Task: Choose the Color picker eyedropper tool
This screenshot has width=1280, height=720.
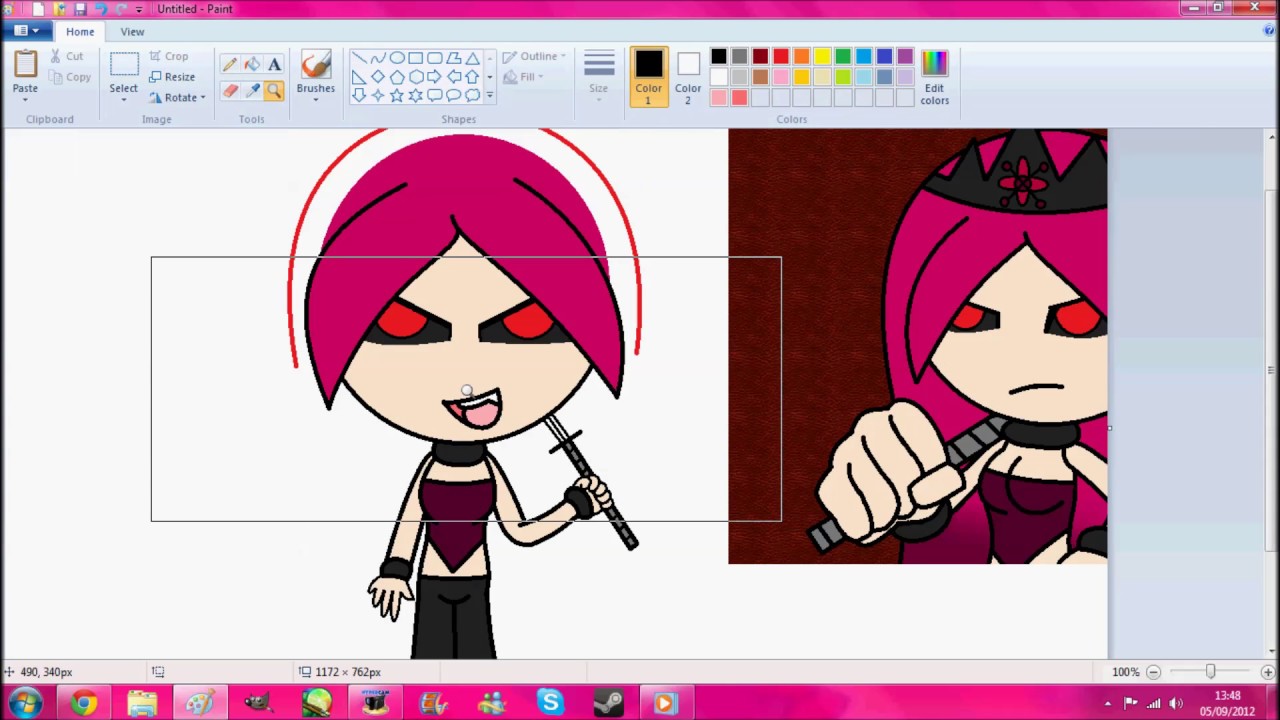Action: pyautogui.click(x=252, y=91)
